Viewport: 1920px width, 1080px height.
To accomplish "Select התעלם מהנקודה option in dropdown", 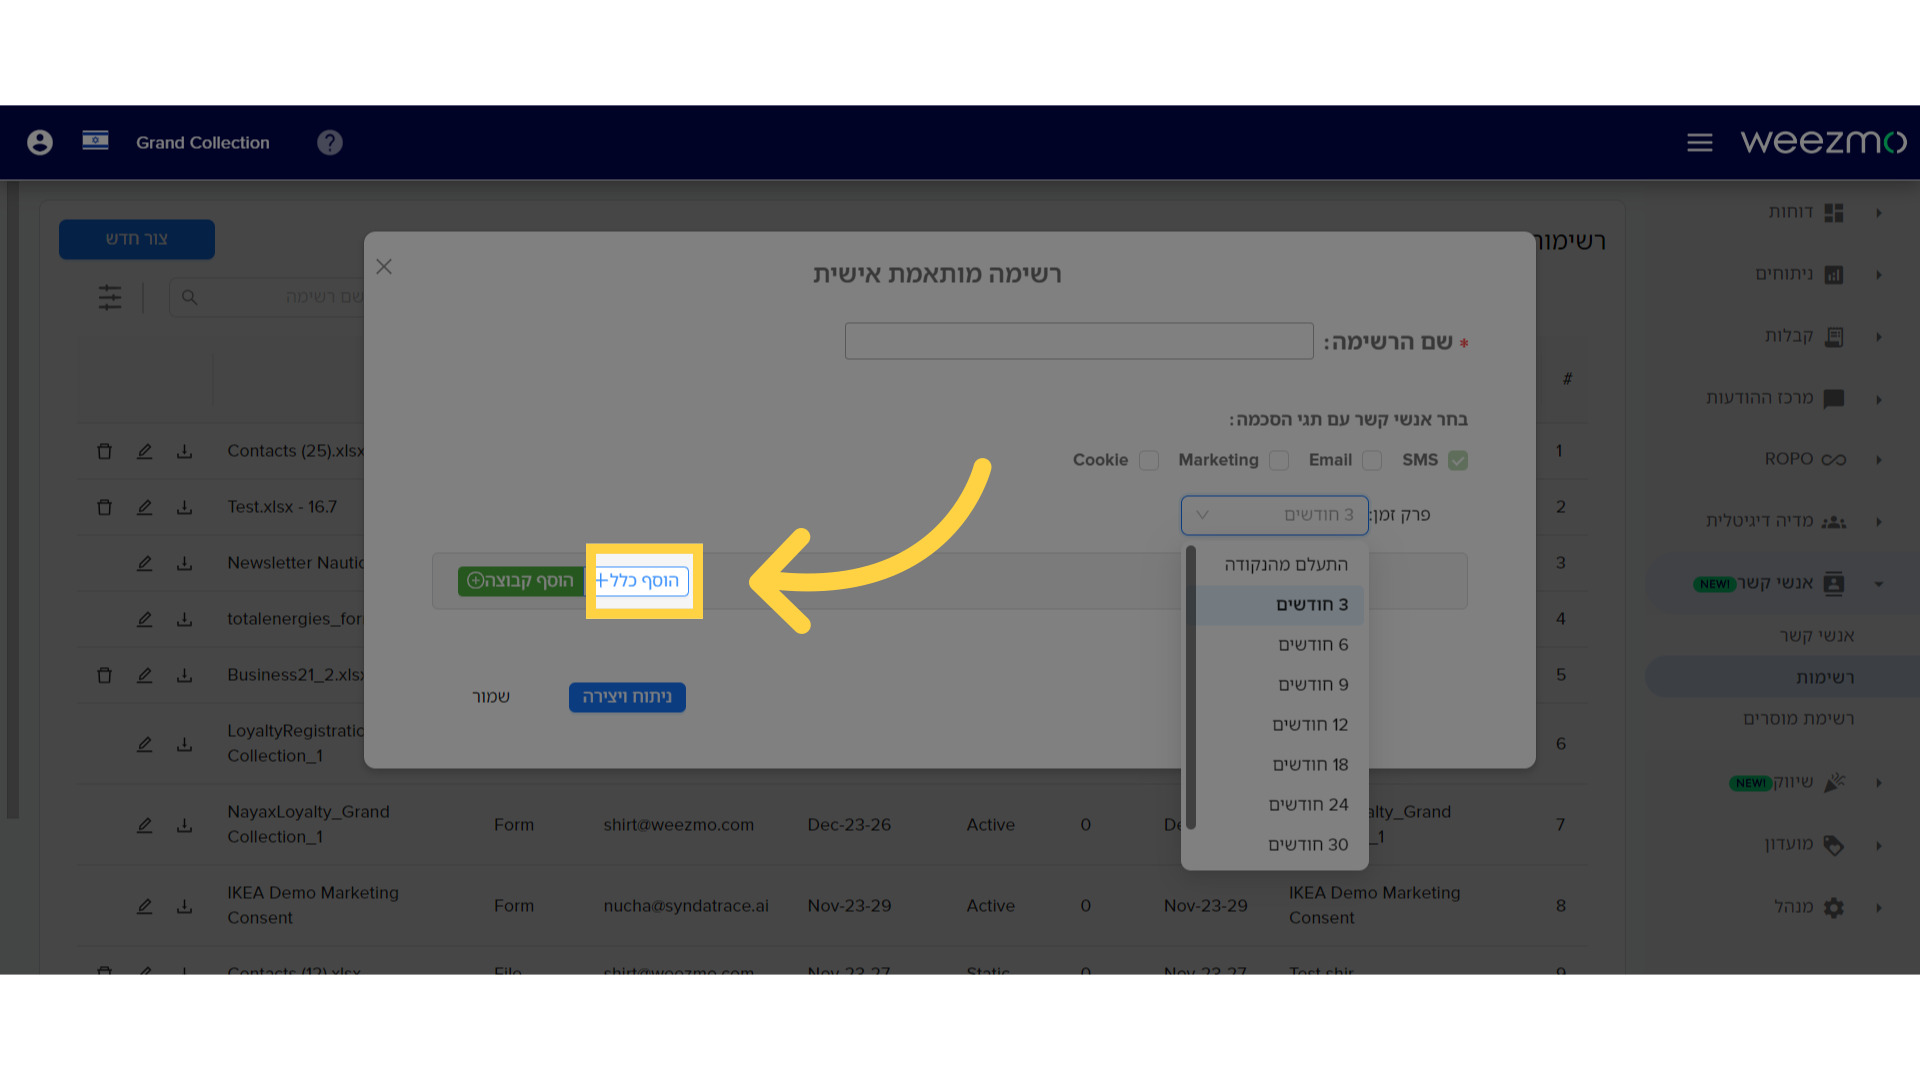I will pos(1281,565).
